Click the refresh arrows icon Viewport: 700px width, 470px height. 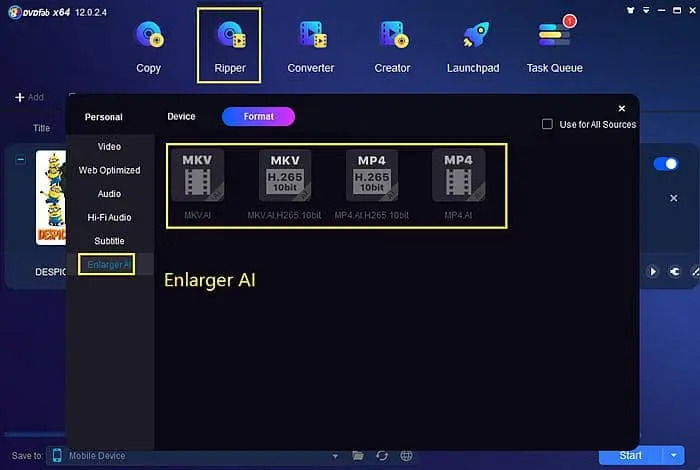pyautogui.click(x=382, y=456)
